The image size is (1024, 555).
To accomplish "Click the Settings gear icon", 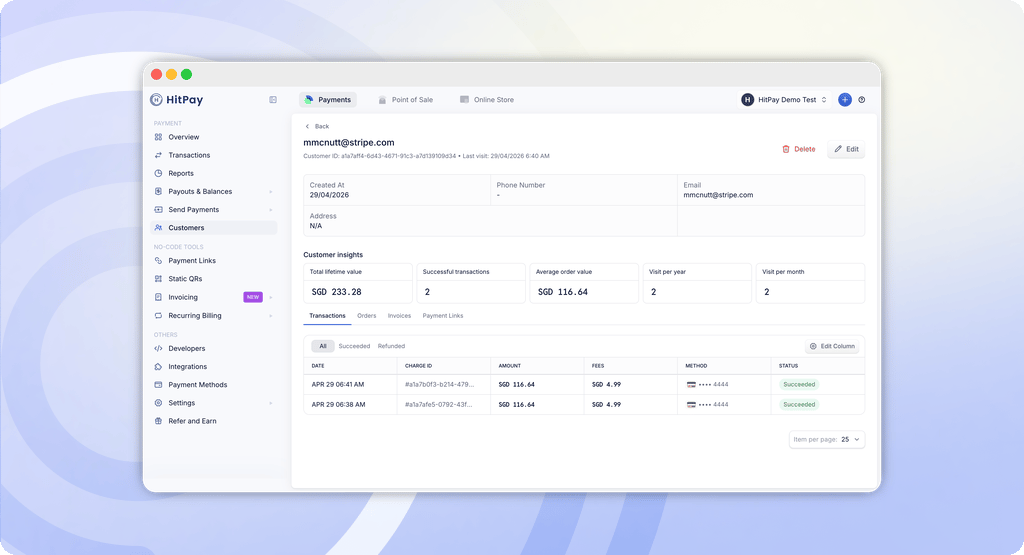I will [x=158, y=403].
